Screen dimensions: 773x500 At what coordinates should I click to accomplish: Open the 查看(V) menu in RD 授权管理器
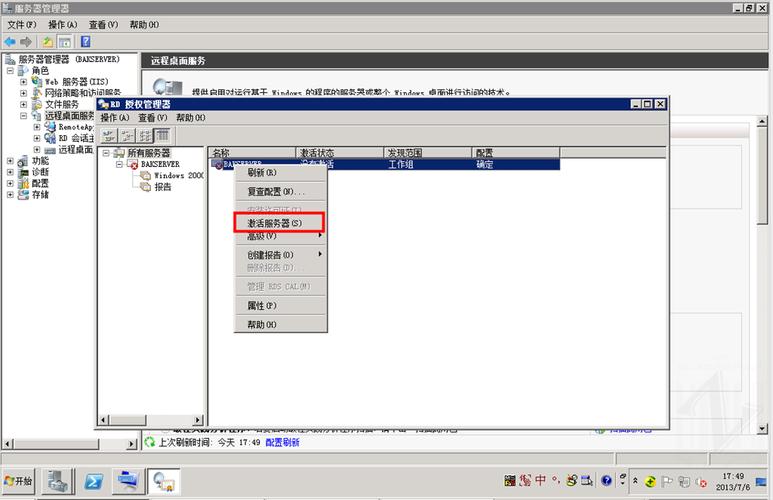[x=152, y=118]
